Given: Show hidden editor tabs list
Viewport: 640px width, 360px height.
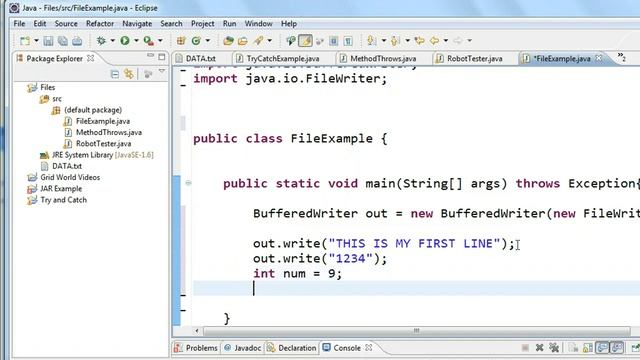Looking at the screenshot, I should (x=621, y=58).
